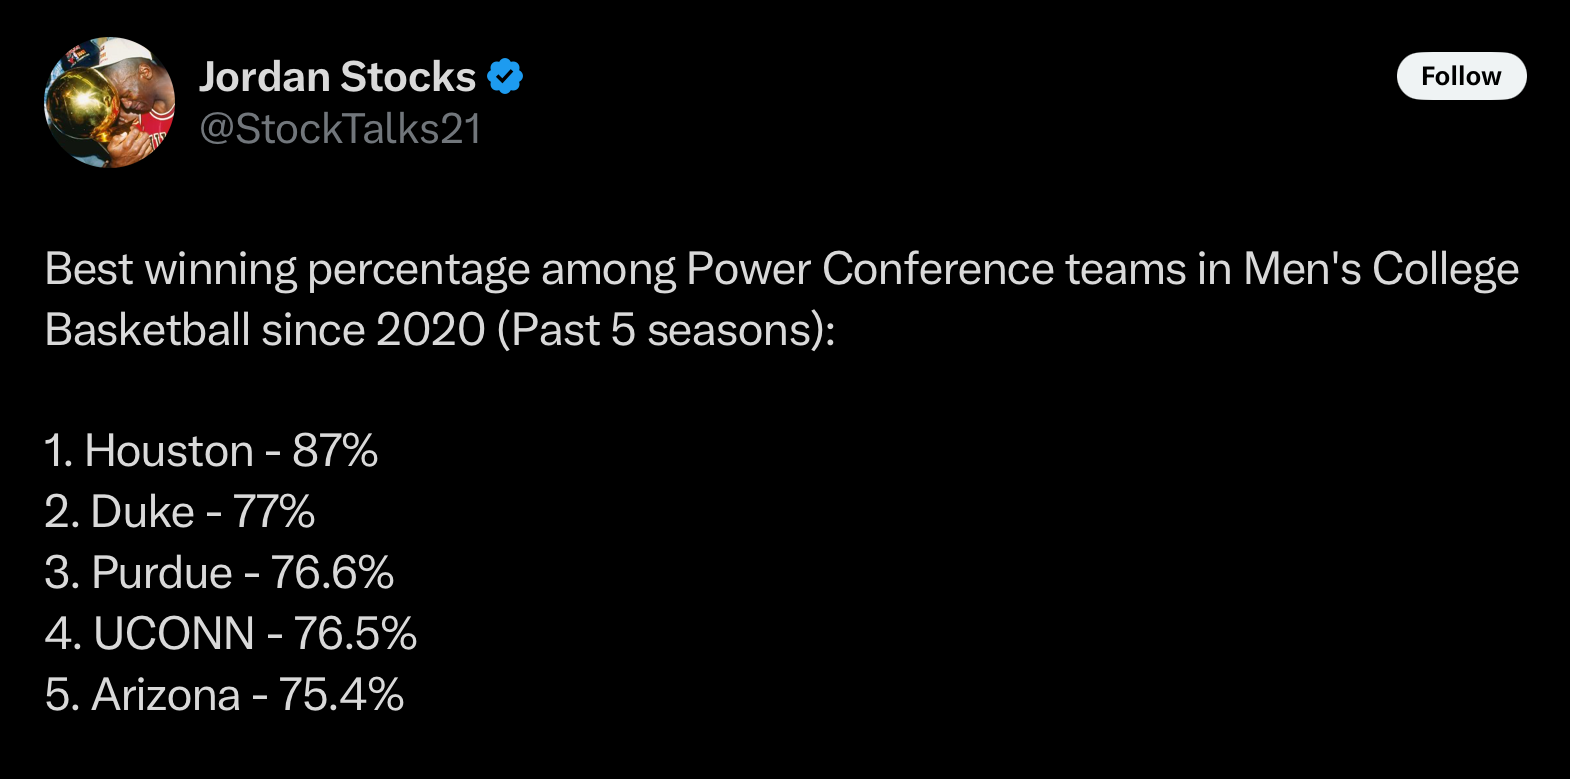
Task: Click the tweet's first line starting "Best winning percentage"
Action: [782, 270]
